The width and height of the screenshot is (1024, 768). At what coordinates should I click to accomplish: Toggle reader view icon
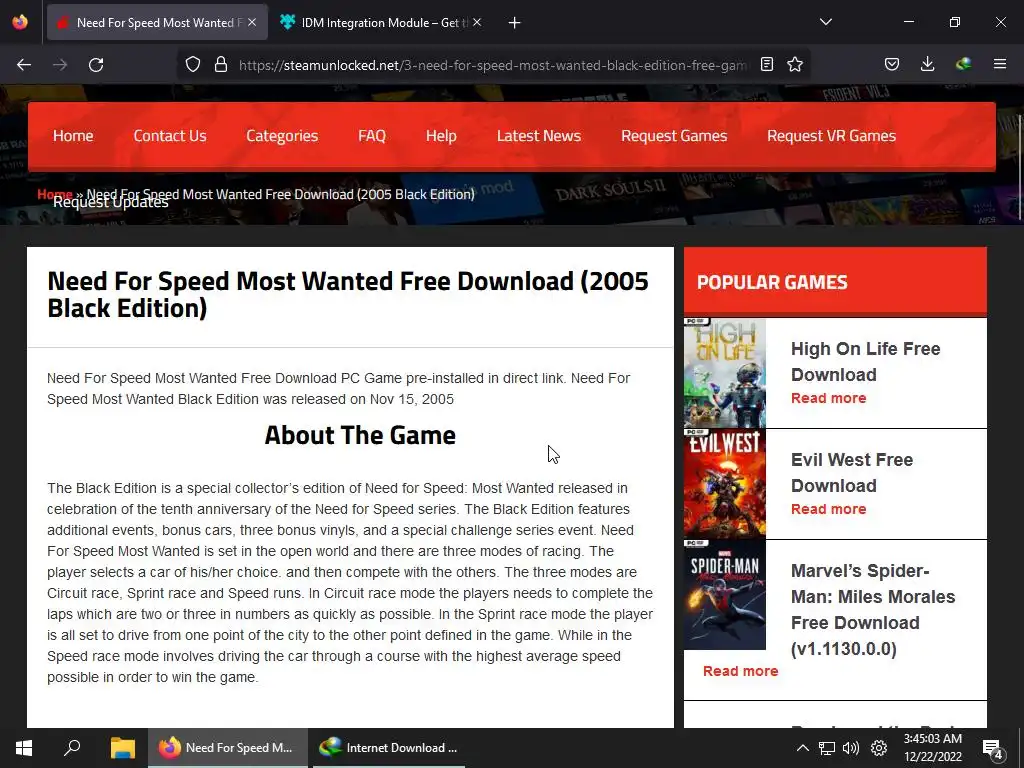[x=767, y=65]
